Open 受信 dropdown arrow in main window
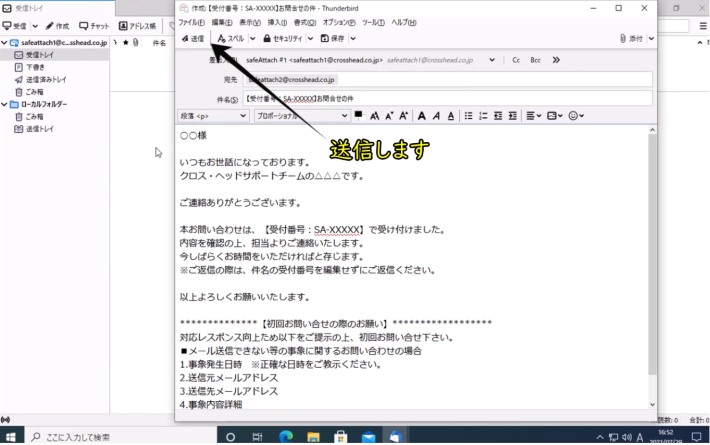The image size is (710, 445). coord(35,26)
